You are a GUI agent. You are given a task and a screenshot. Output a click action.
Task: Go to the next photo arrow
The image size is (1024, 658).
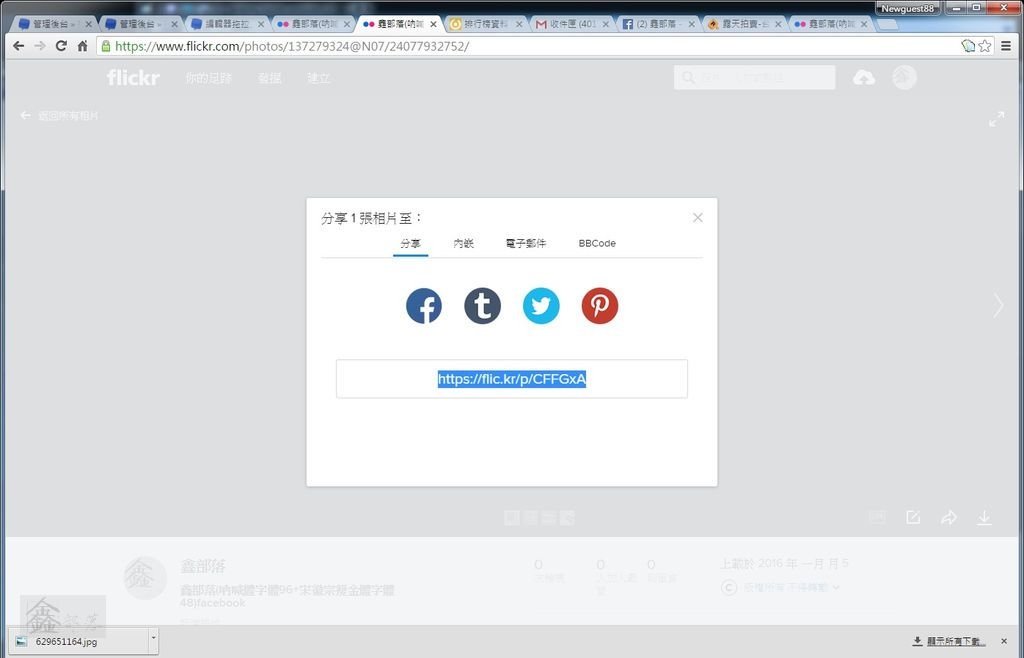[999, 305]
